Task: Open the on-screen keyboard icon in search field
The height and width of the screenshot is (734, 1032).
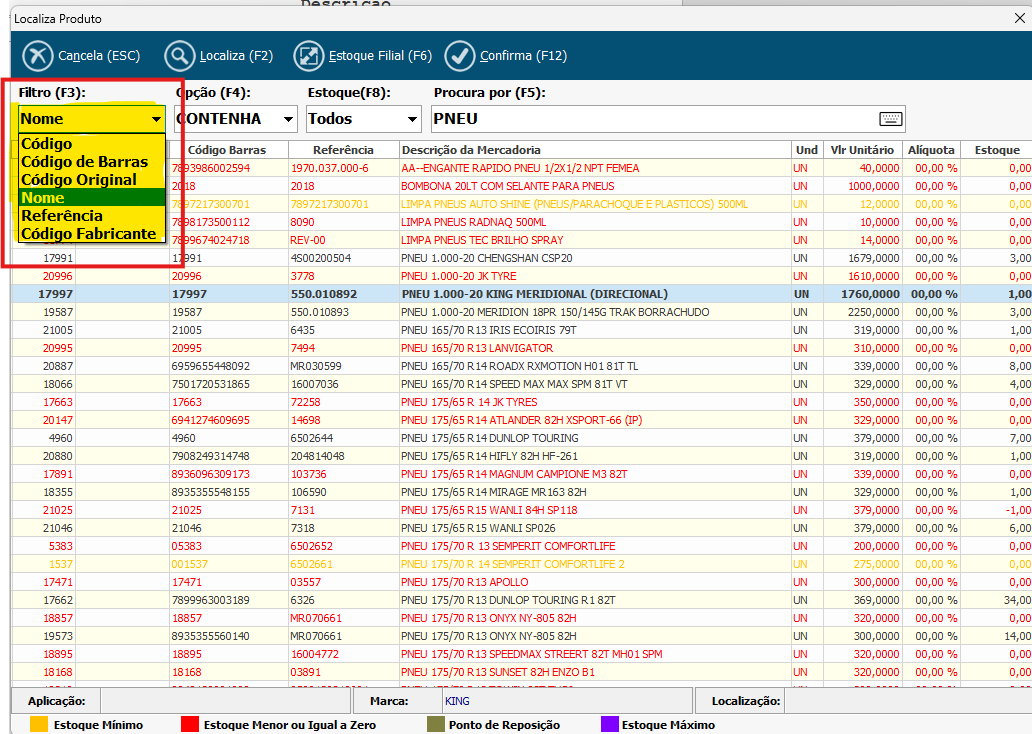Action: (x=890, y=119)
